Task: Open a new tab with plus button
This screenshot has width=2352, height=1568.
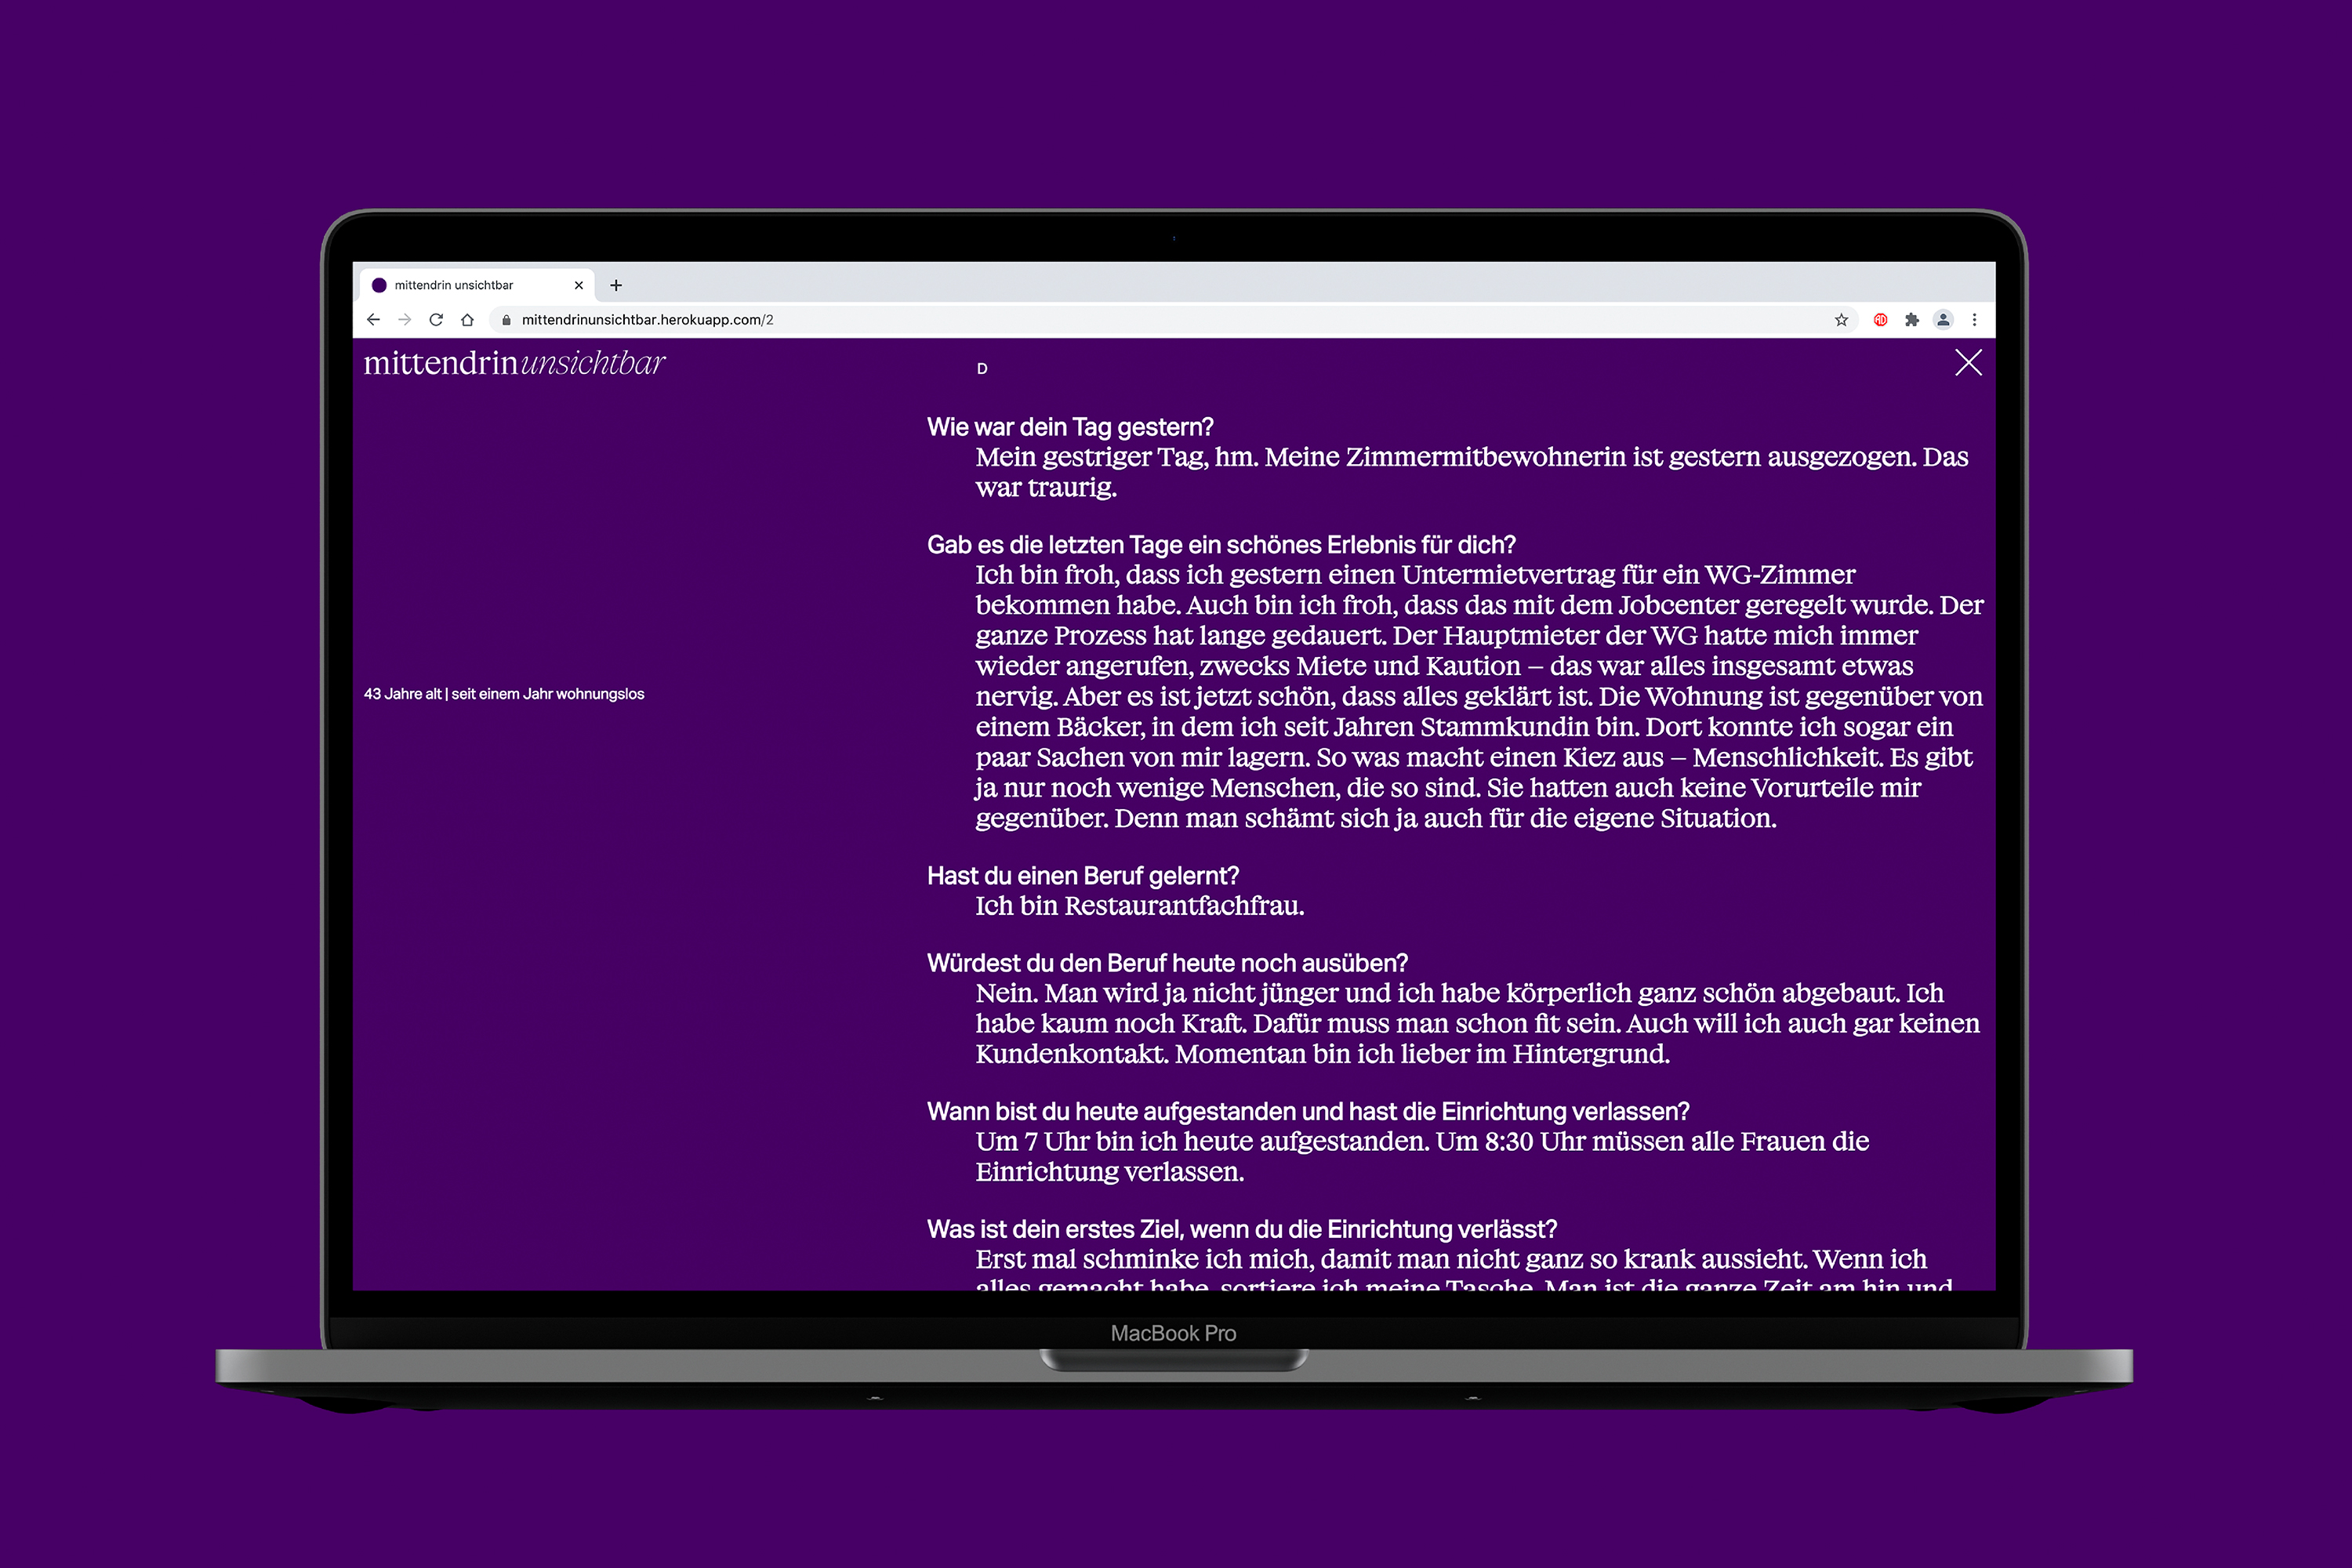Action: click(x=616, y=285)
